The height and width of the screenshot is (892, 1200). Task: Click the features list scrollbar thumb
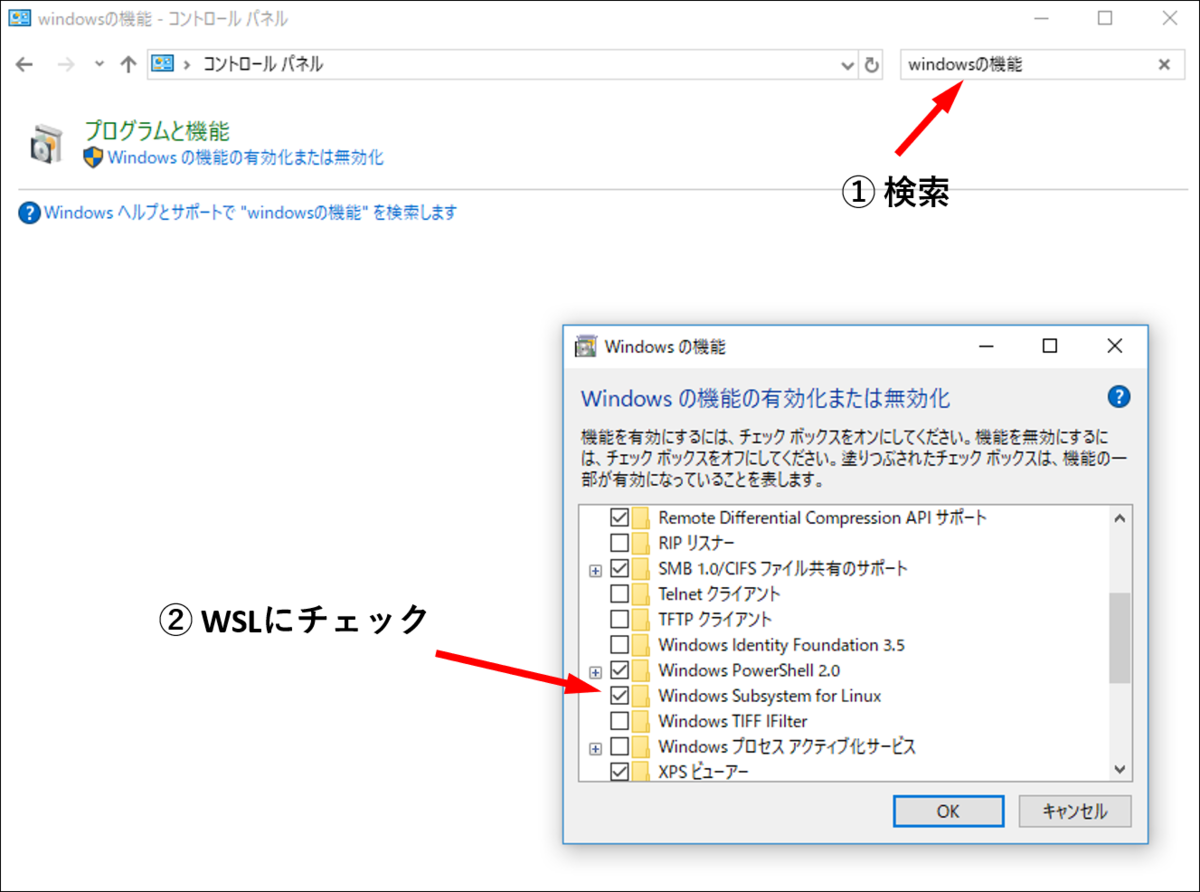(x=1120, y=638)
